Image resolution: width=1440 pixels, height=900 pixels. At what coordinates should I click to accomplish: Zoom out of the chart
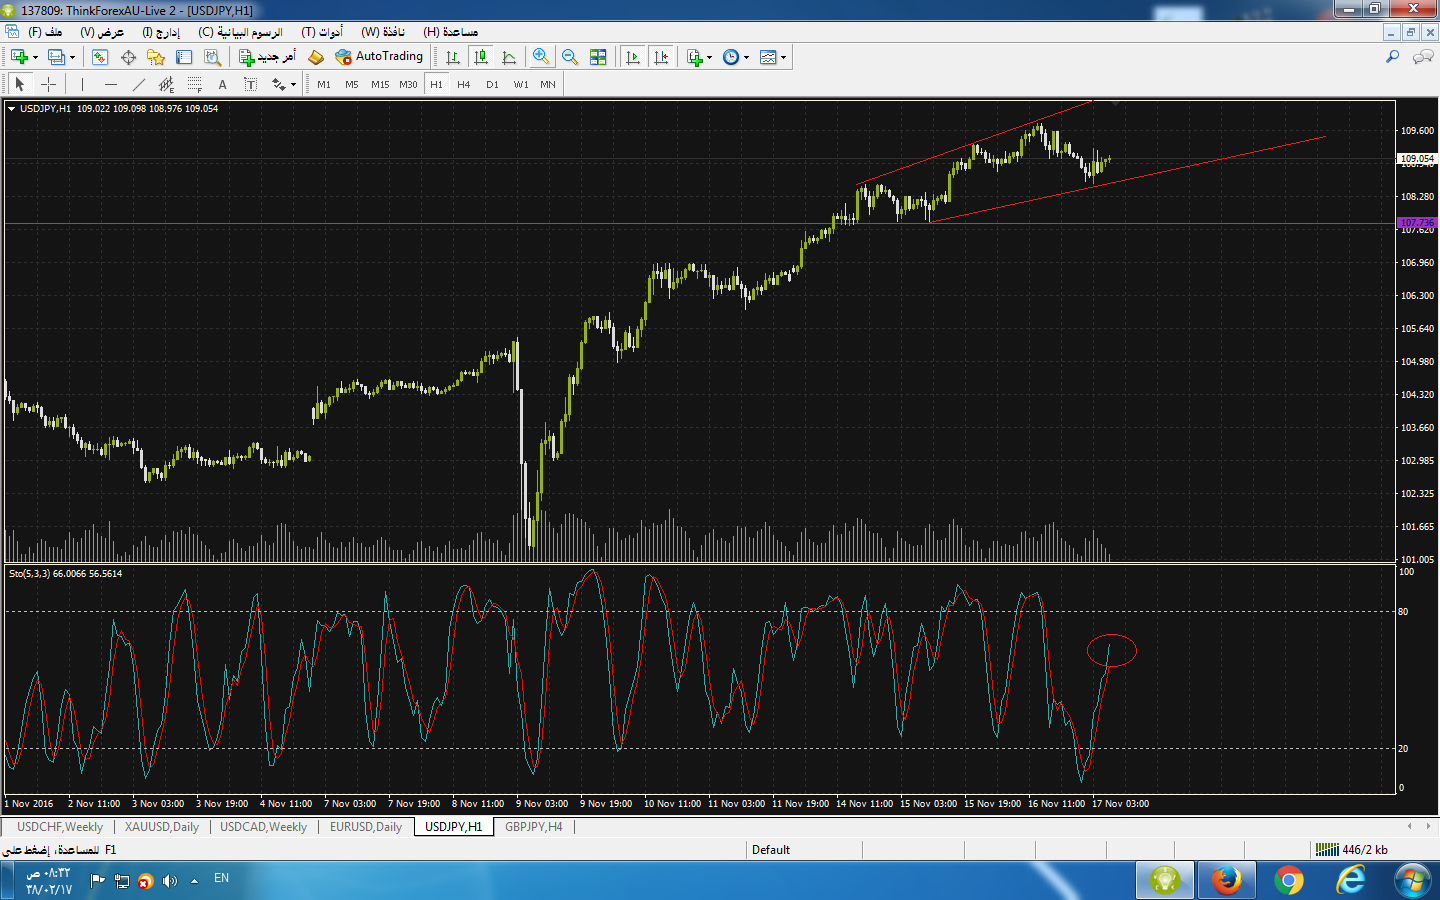point(570,57)
